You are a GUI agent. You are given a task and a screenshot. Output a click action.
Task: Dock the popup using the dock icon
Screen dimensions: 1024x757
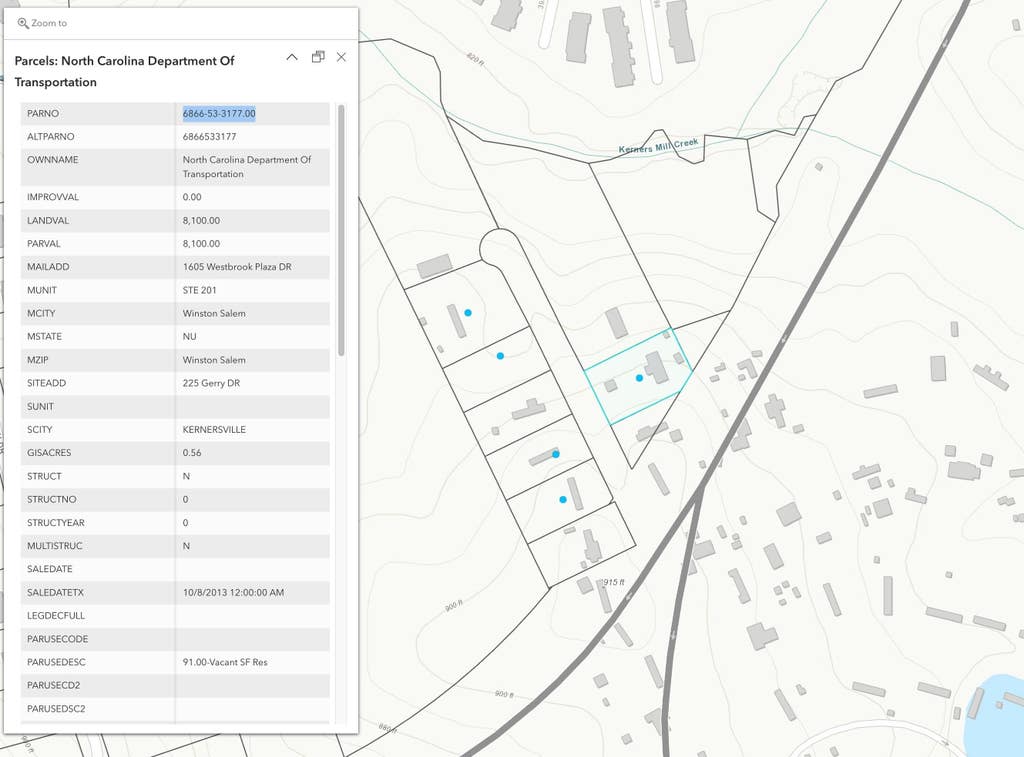(318, 57)
